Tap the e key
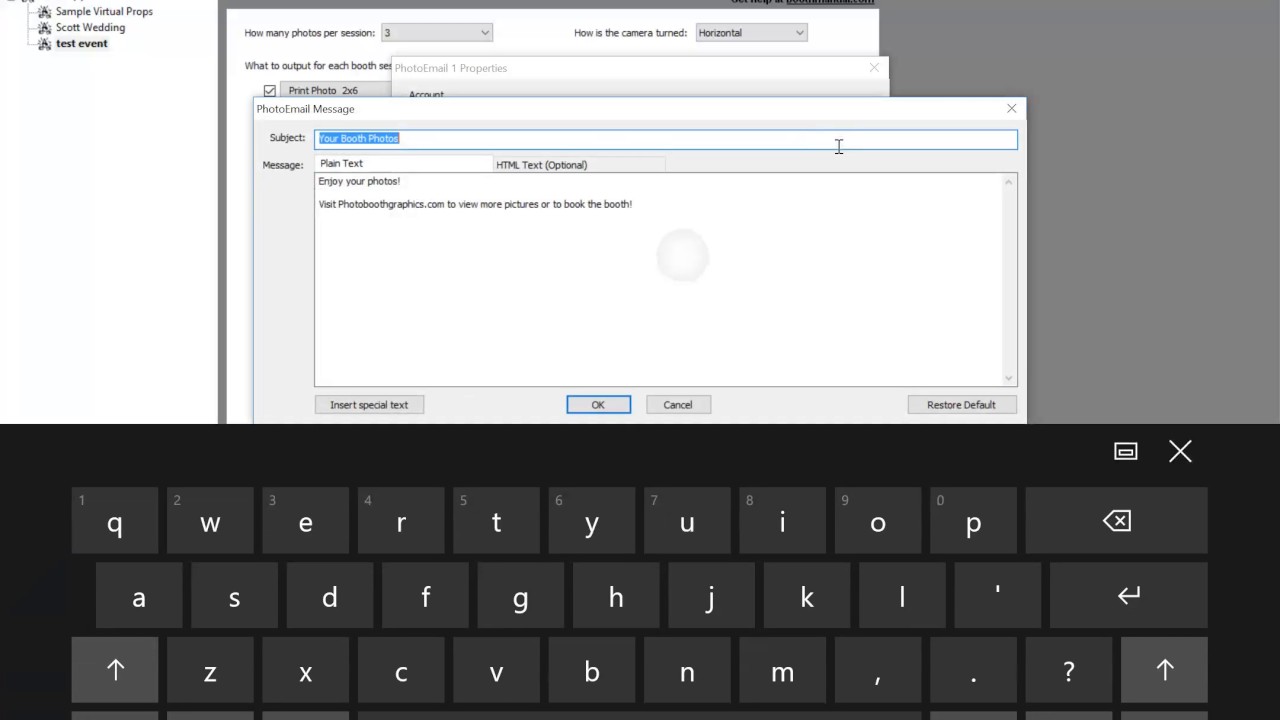 click(306, 521)
